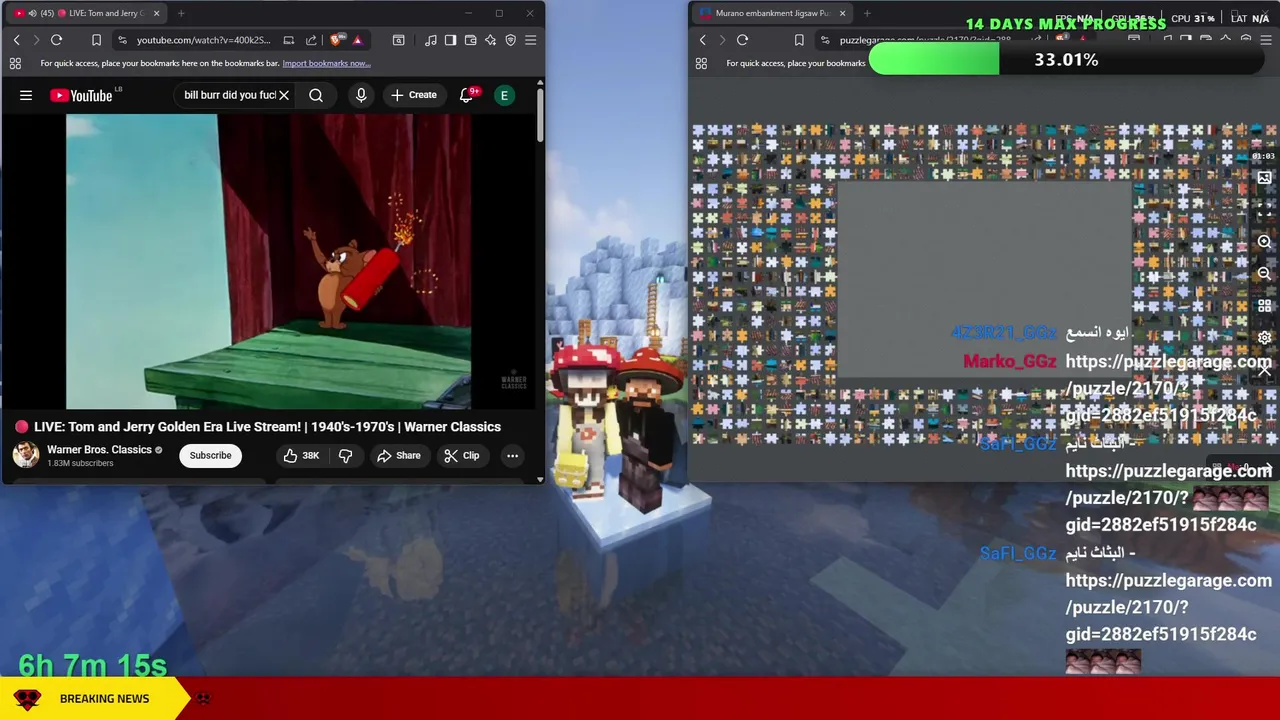Open a new tab in YouTube window

181,13
